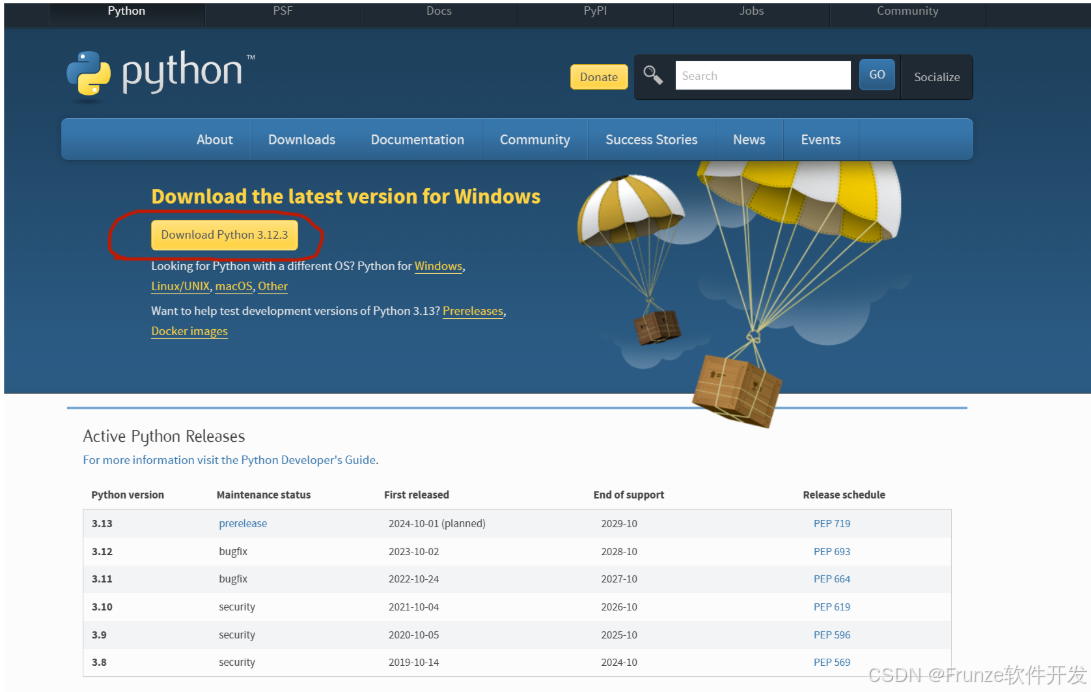Open the Community top bar tab

click(907, 11)
